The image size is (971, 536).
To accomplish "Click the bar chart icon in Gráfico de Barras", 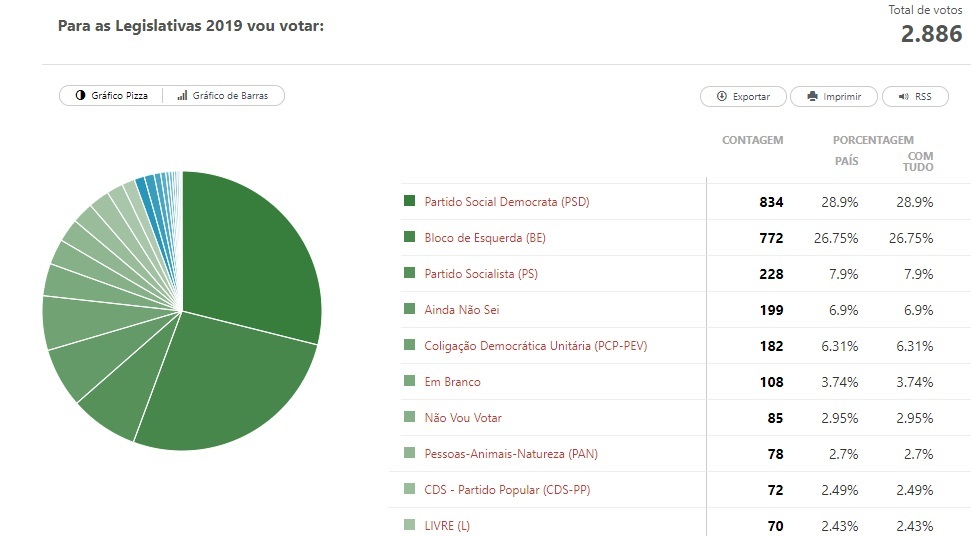I will click(182, 96).
